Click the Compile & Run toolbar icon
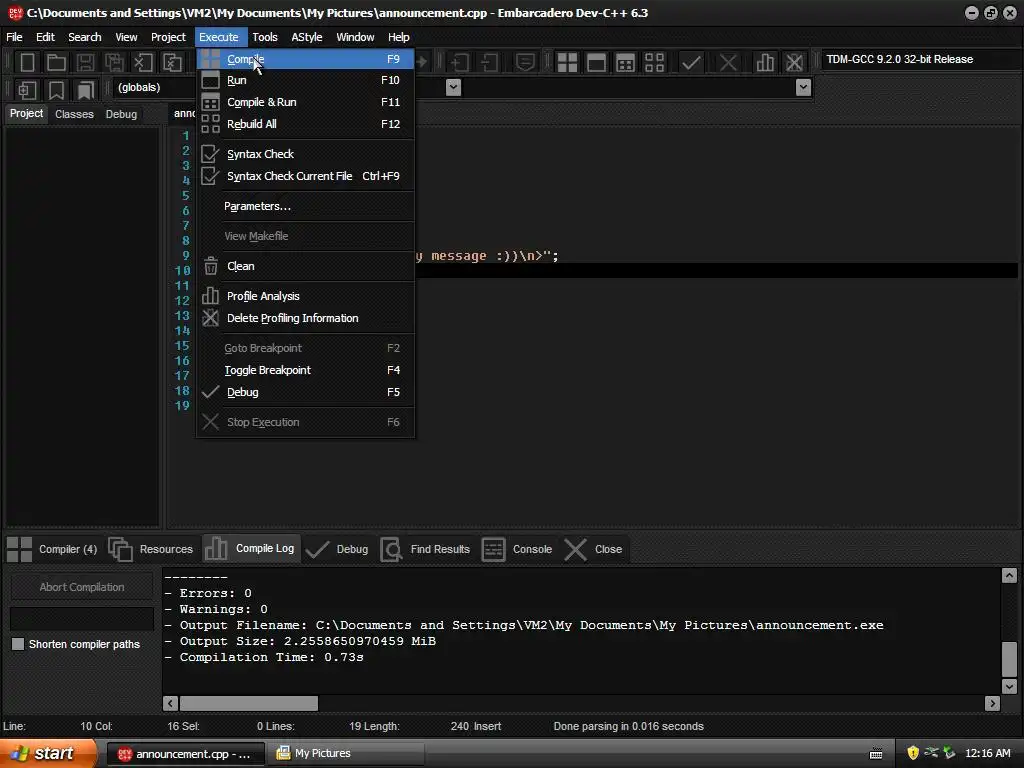 [625, 63]
